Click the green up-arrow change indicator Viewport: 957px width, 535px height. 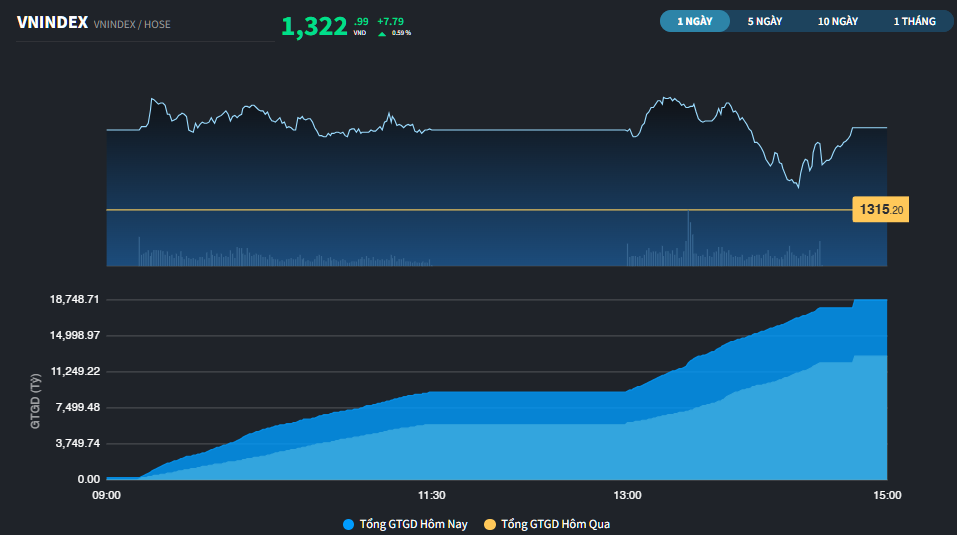[381, 33]
